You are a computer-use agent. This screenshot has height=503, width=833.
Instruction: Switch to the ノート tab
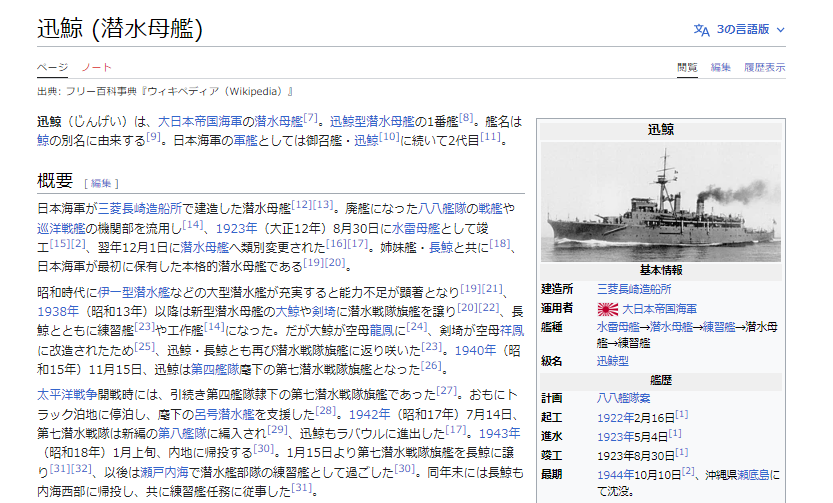(97, 67)
